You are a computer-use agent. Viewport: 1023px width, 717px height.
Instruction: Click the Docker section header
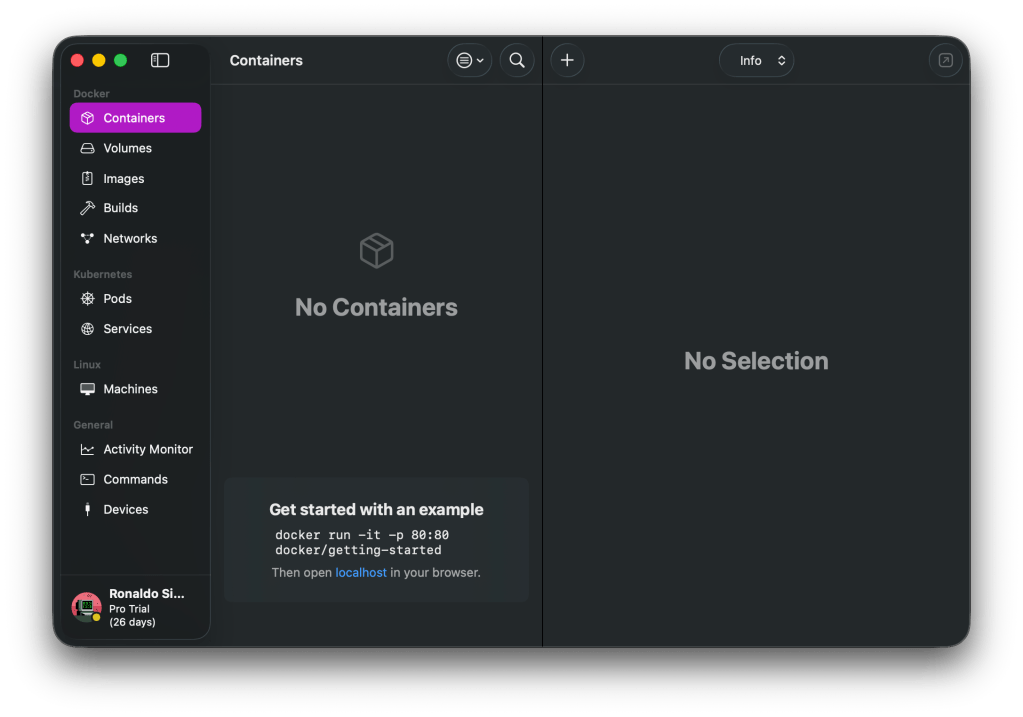91,93
